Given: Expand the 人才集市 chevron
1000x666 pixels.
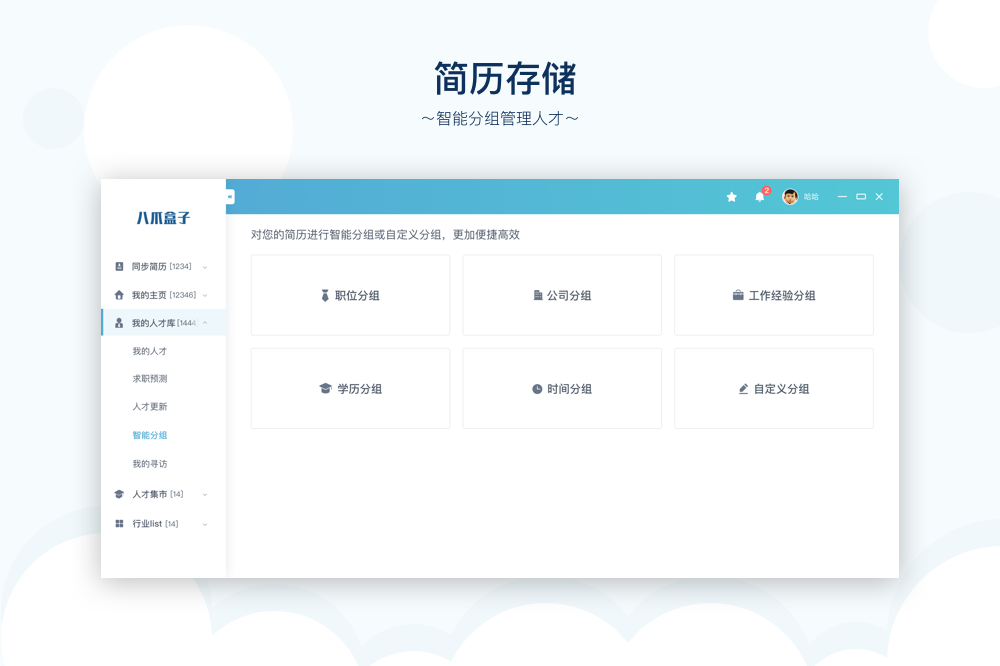Looking at the screenshot, I should click(x=205, y=494).
